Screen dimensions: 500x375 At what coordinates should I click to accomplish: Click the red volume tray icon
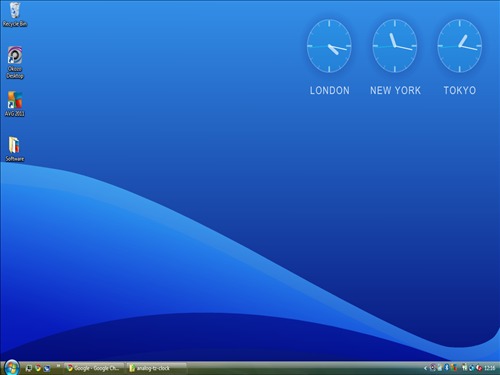coord(479,368)
